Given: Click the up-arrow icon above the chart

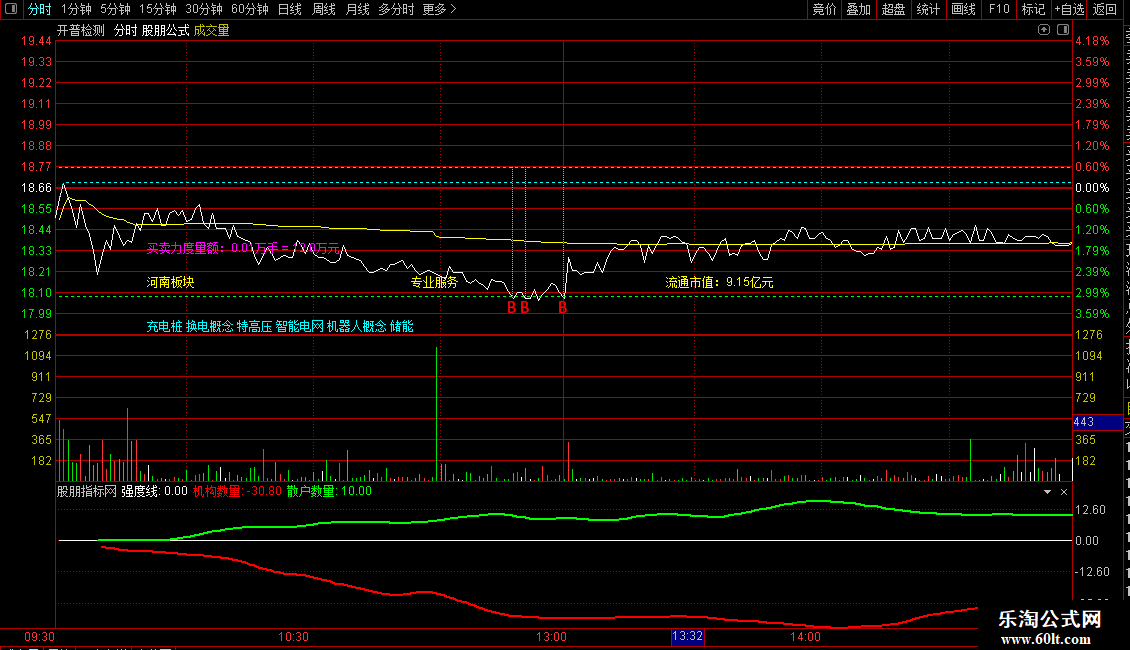Looking at the screenshot, I should point(1044,30).
